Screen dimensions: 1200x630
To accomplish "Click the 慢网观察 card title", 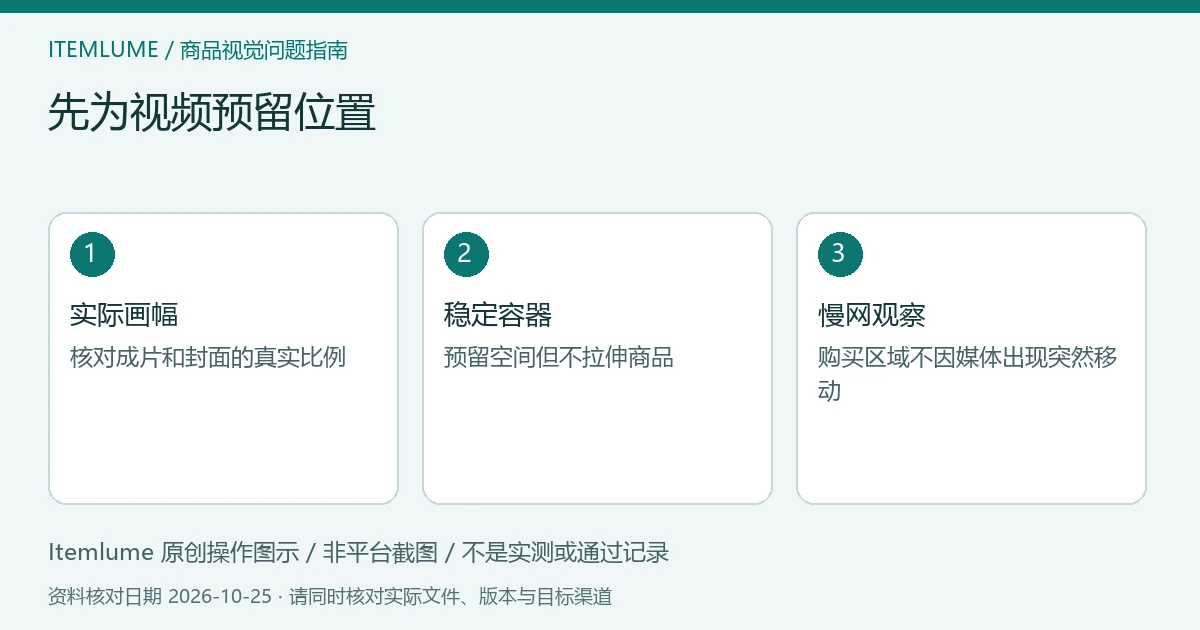I will [872, 316].
